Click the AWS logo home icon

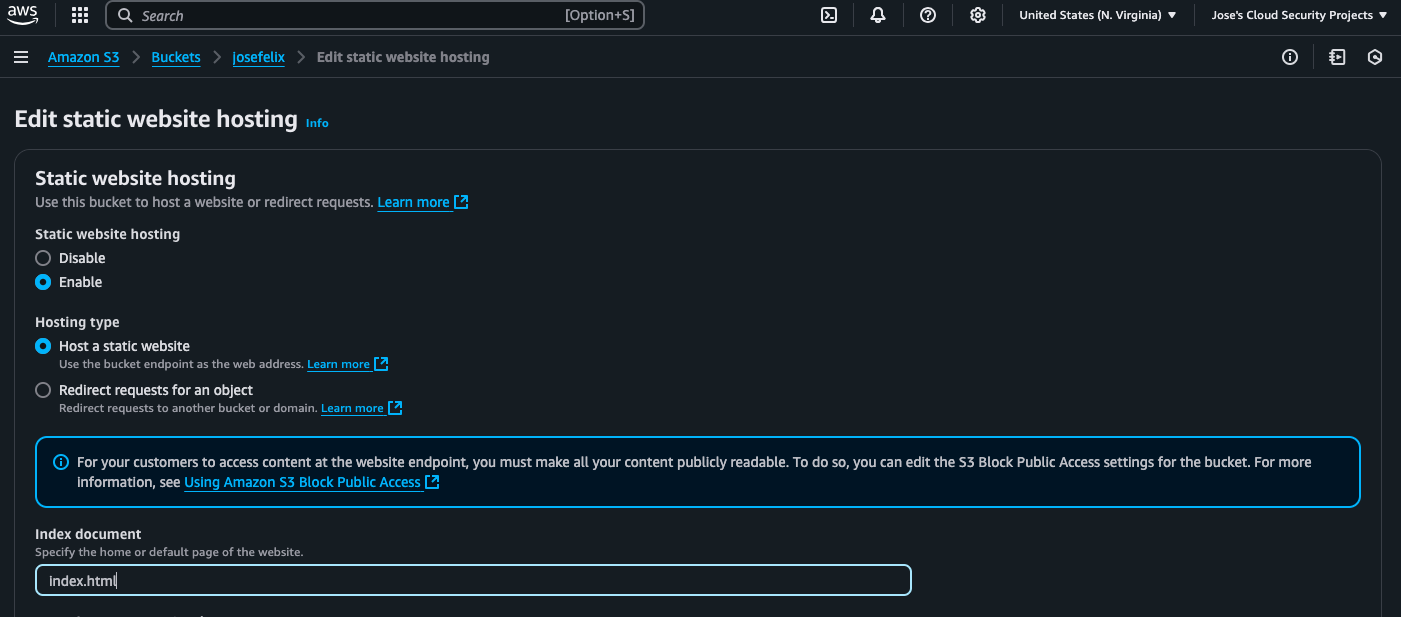(x=23, y=15)
